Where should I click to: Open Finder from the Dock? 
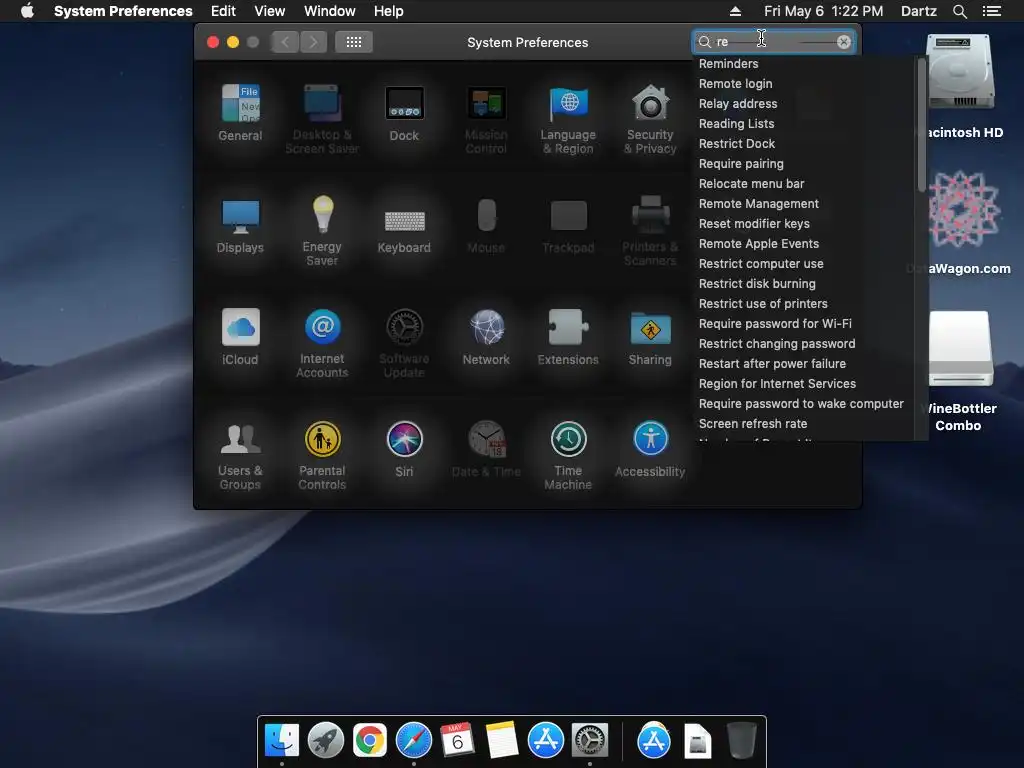click(x=282, y=741)
